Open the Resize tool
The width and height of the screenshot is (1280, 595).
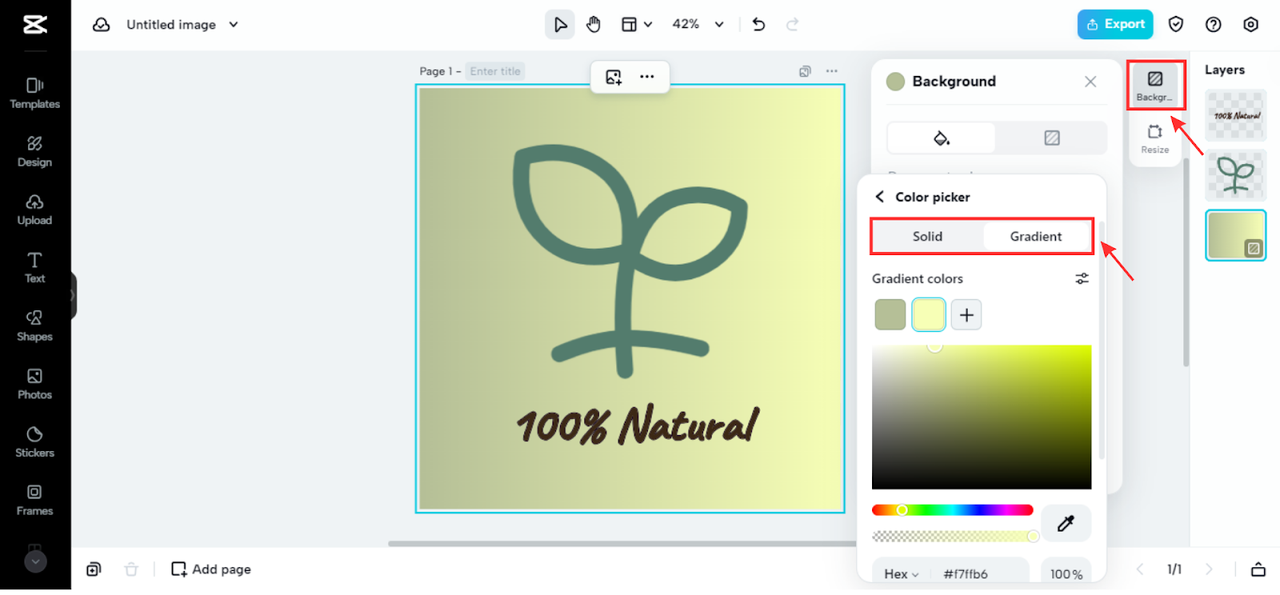coord(1155,138)
